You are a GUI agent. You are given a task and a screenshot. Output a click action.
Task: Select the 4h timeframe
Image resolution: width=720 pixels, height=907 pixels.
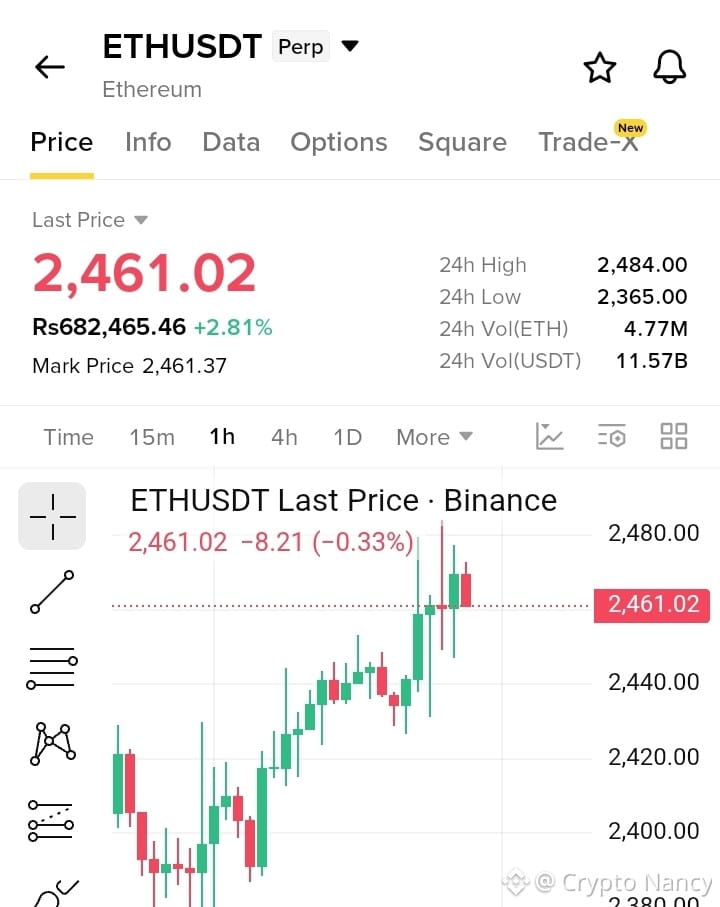[284, 437]
